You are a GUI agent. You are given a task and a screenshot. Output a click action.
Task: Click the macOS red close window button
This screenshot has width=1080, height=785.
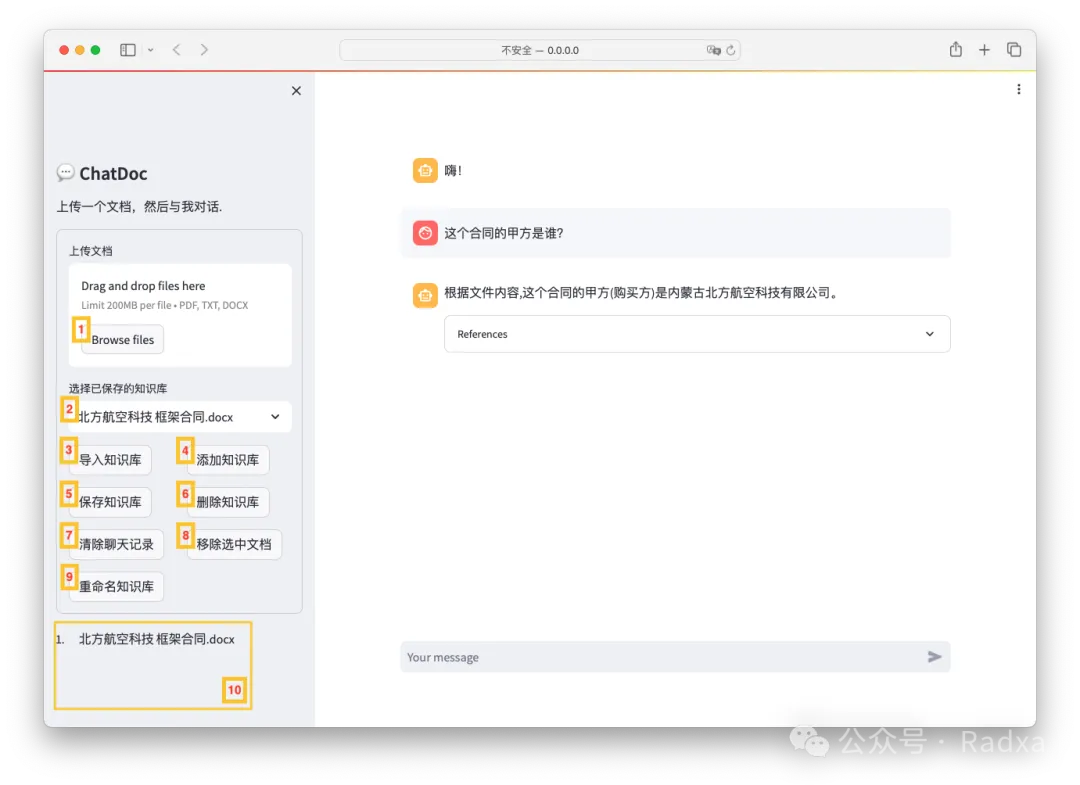point(64,50)
